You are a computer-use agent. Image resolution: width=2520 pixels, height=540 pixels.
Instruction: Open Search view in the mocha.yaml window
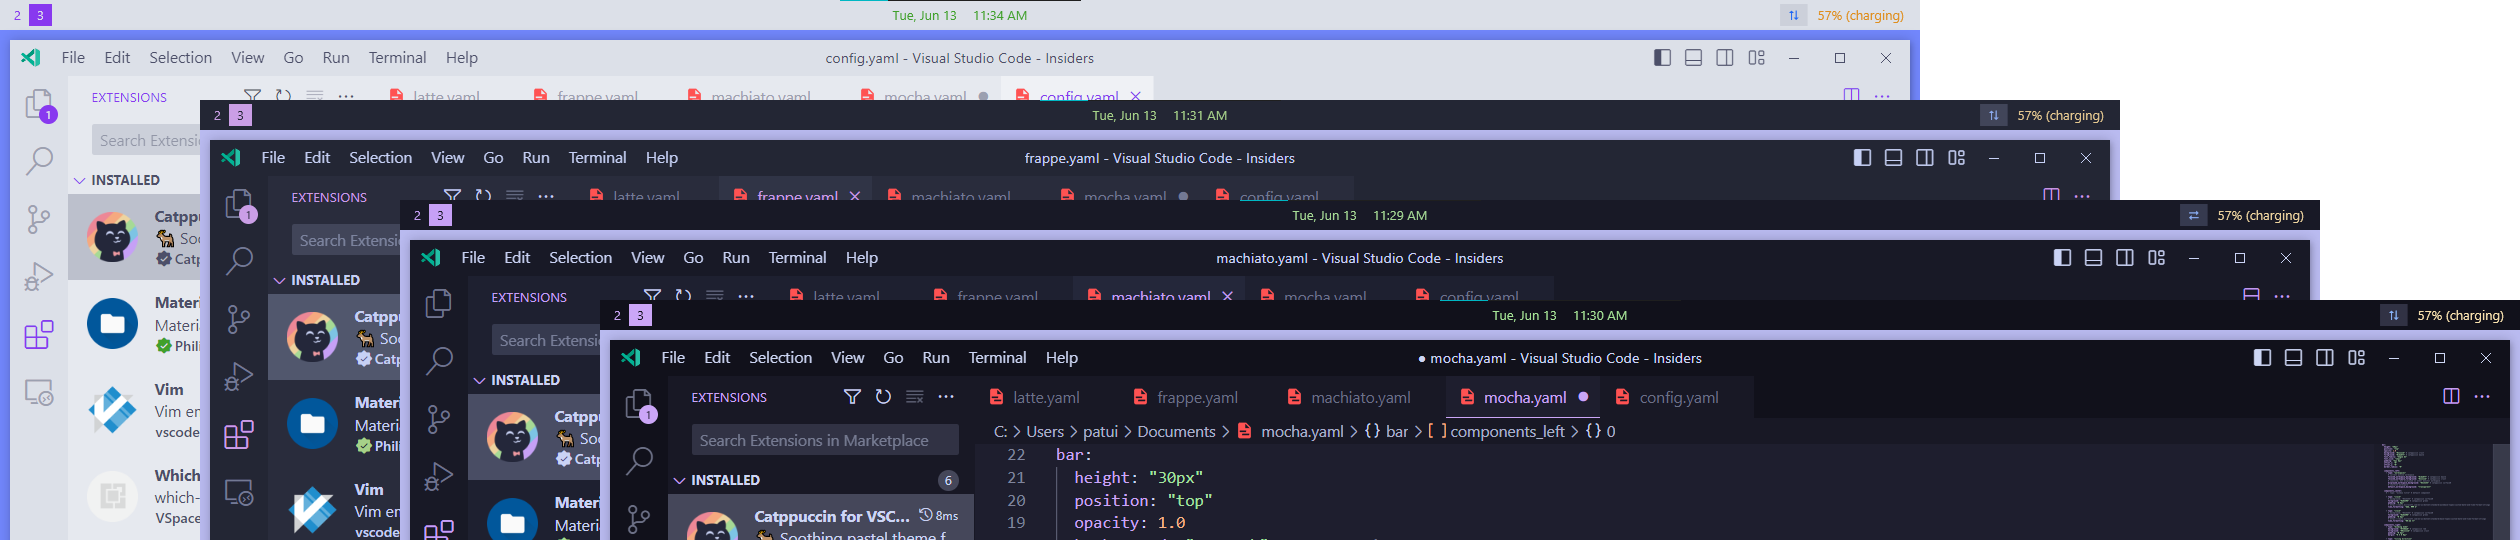coord(639,460)
